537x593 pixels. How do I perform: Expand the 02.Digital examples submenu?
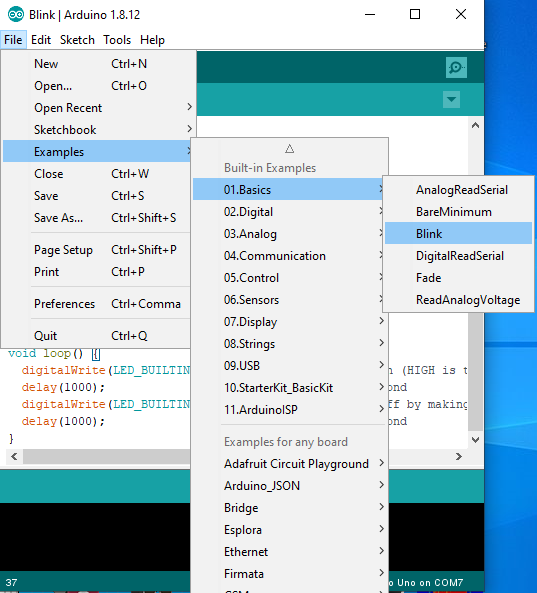tap(289, 211)
